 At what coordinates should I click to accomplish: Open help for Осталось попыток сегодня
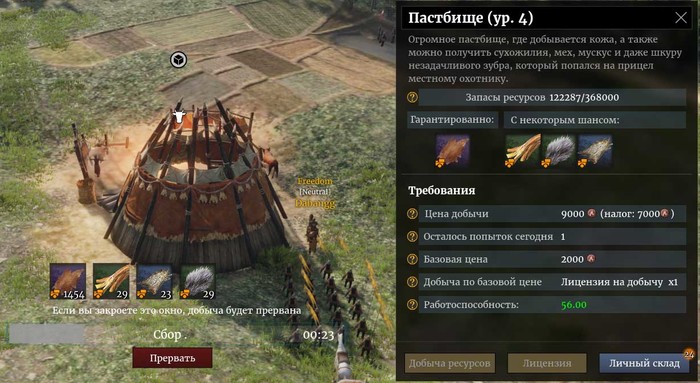pos(412,237)
